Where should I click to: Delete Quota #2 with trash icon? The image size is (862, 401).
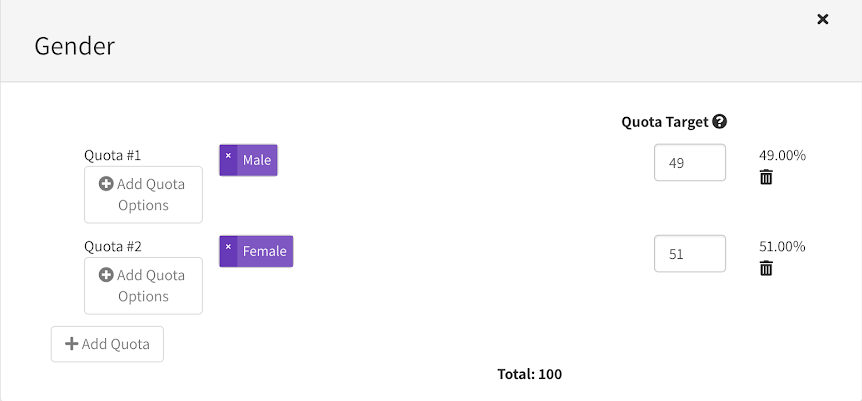(x=766, y=268)
